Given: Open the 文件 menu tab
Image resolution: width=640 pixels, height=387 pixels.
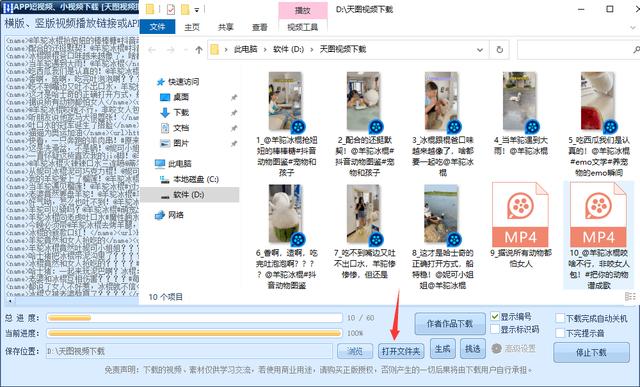Looking at the screenshot, I should click(x=157, y=27).
